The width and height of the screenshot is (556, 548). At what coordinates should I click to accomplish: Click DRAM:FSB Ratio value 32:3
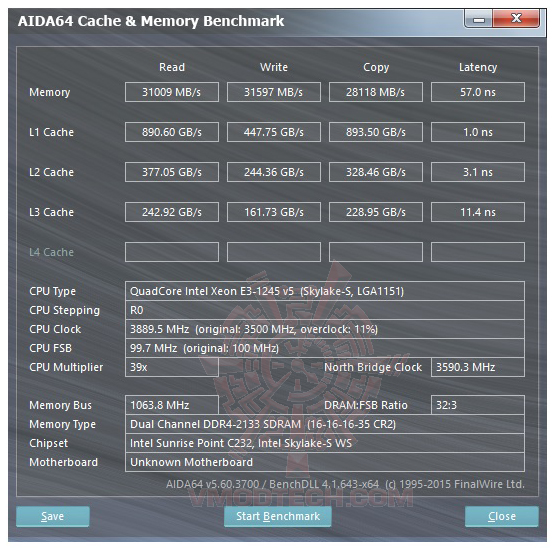[x=478, y=405]
